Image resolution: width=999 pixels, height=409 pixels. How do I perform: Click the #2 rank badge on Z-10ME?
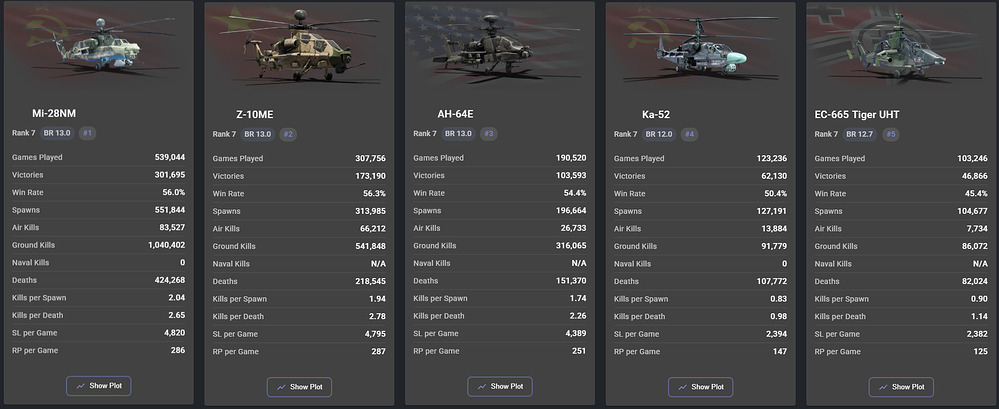[x=288, y=134]
